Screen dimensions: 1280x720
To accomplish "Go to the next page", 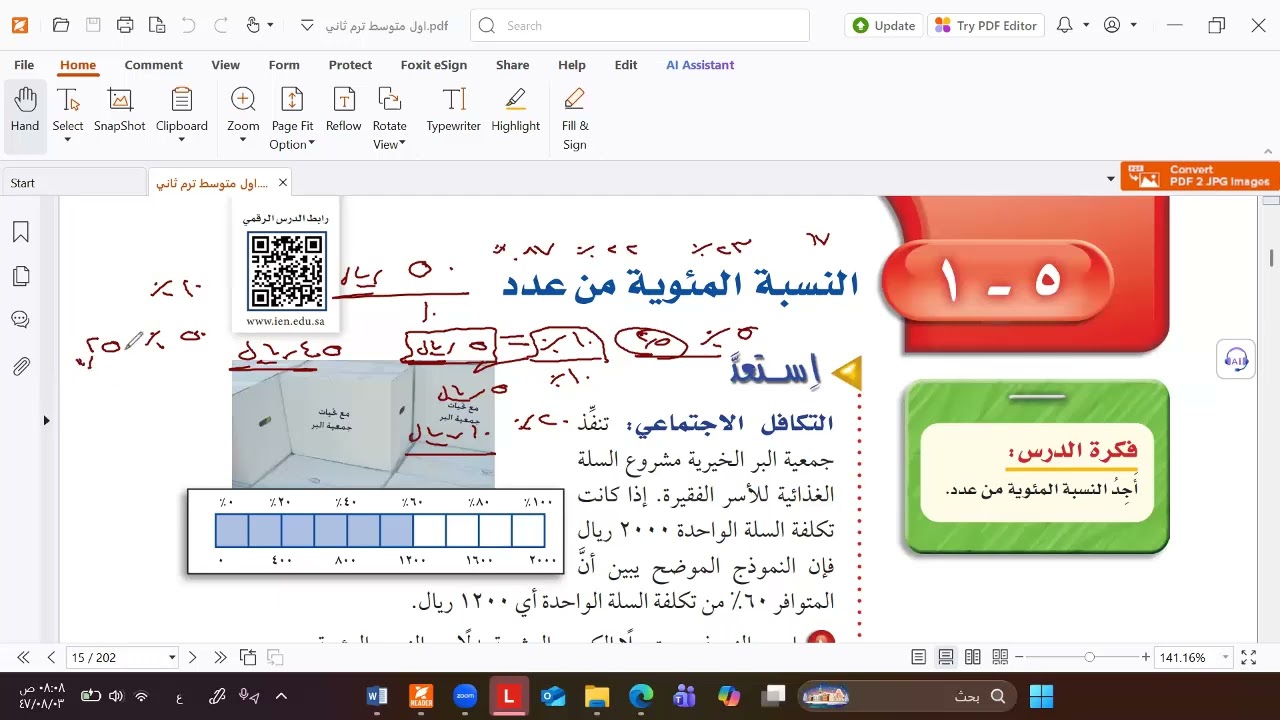I will pos(194,657).
